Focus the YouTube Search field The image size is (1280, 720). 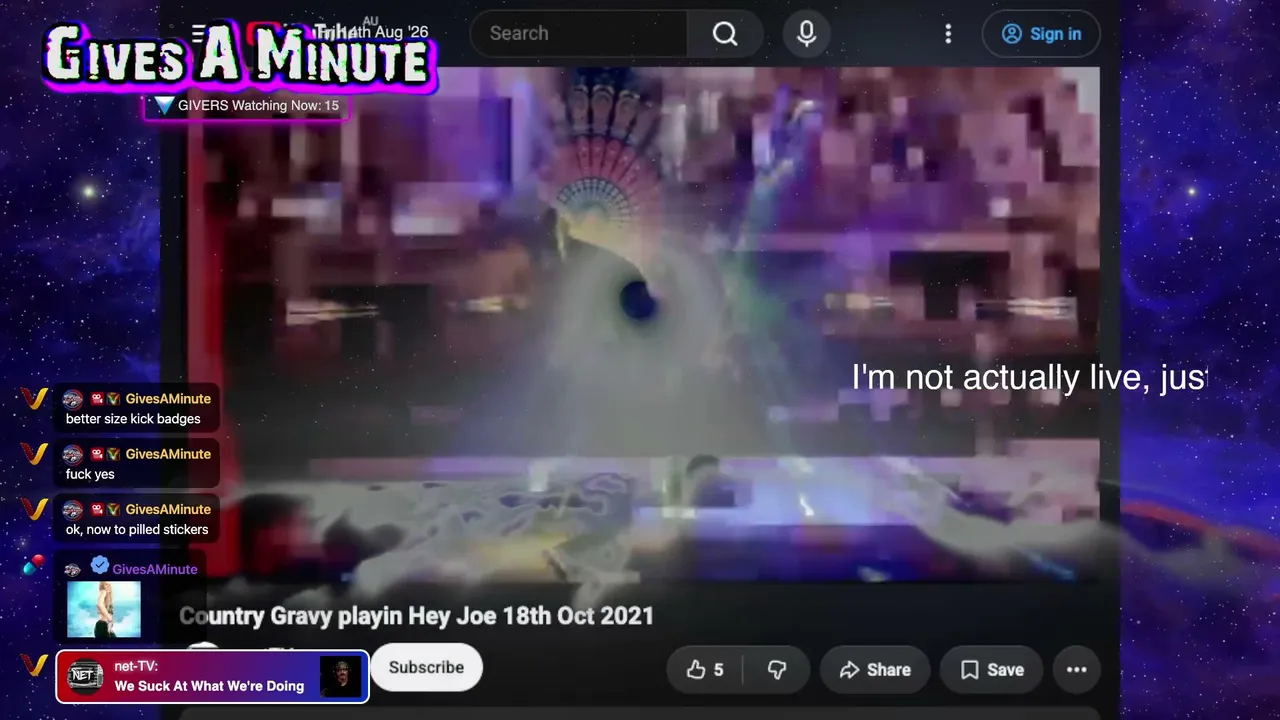579,34
